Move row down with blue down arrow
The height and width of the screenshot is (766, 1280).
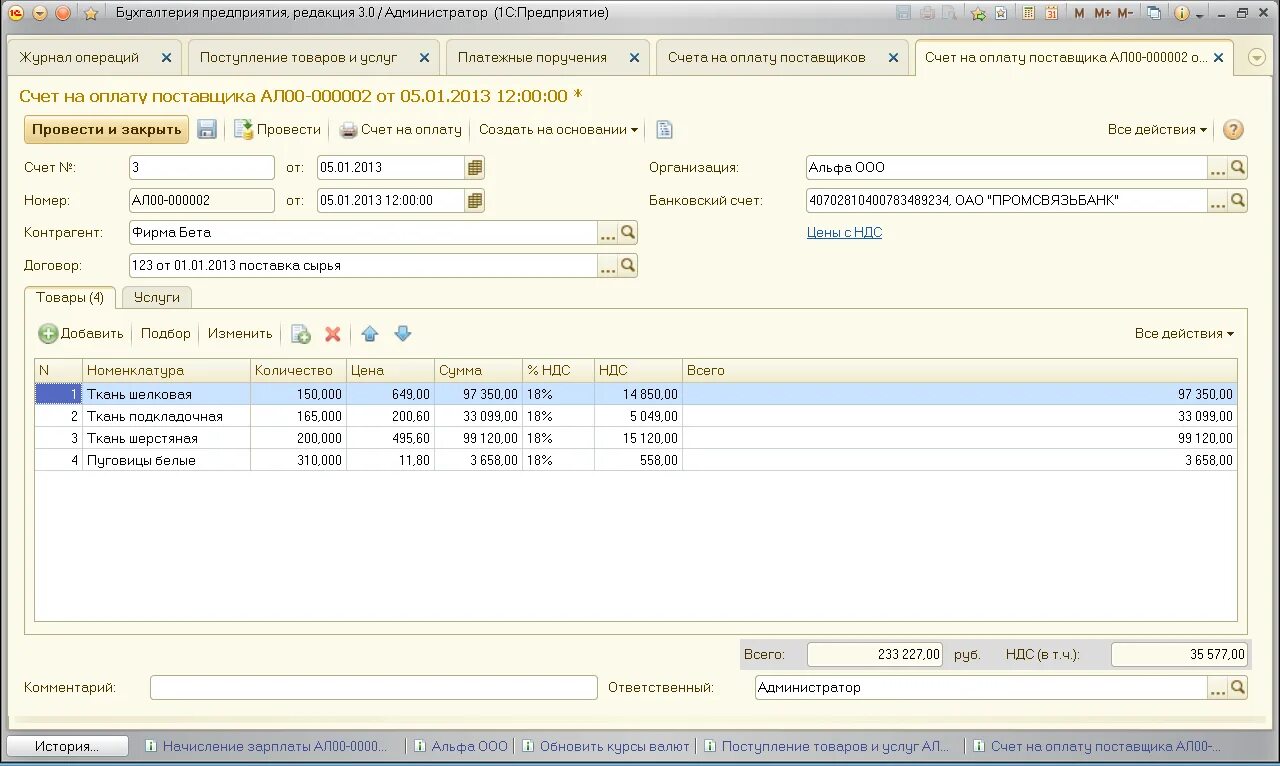[x=402, y=334]
